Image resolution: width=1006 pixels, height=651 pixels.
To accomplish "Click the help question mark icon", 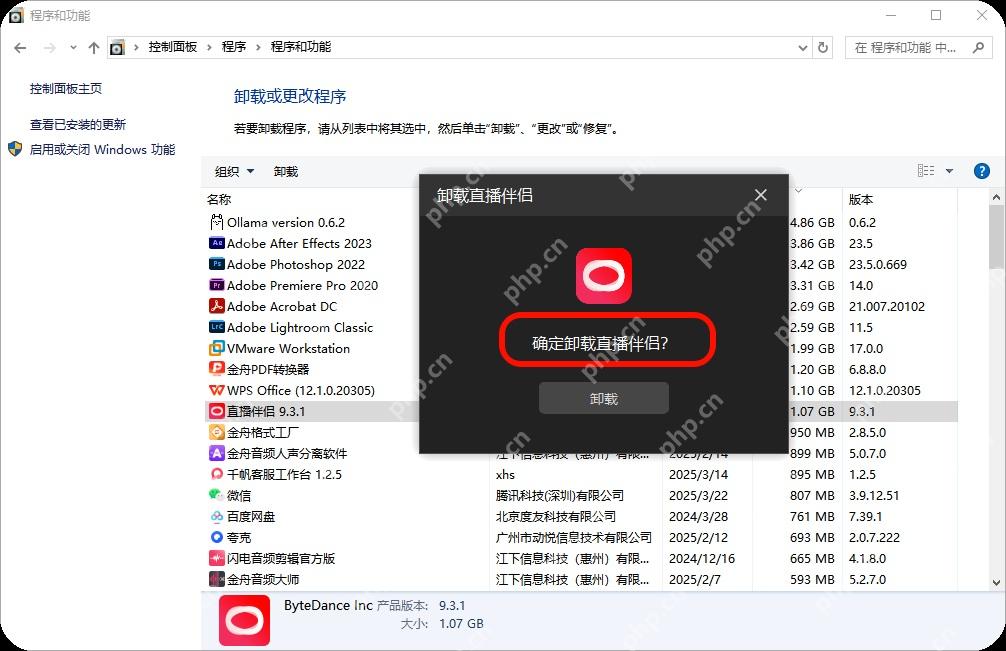I will pos(982,171).
